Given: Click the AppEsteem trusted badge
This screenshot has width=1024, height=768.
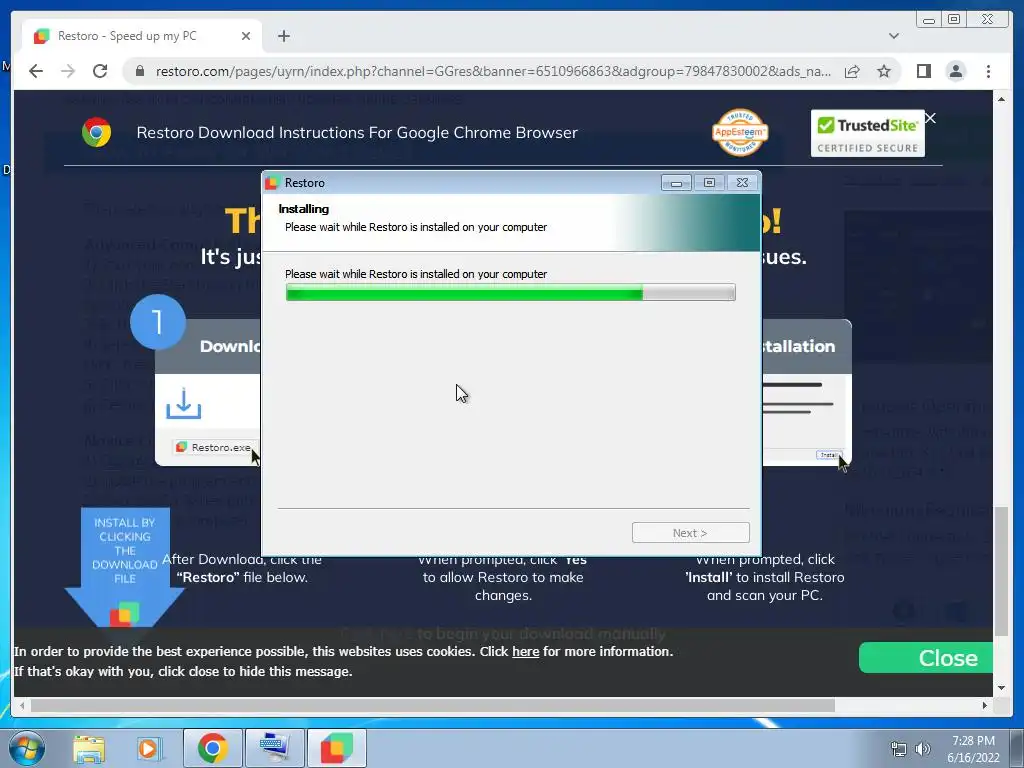Looking at the screenshot, I should coord(740,133).
